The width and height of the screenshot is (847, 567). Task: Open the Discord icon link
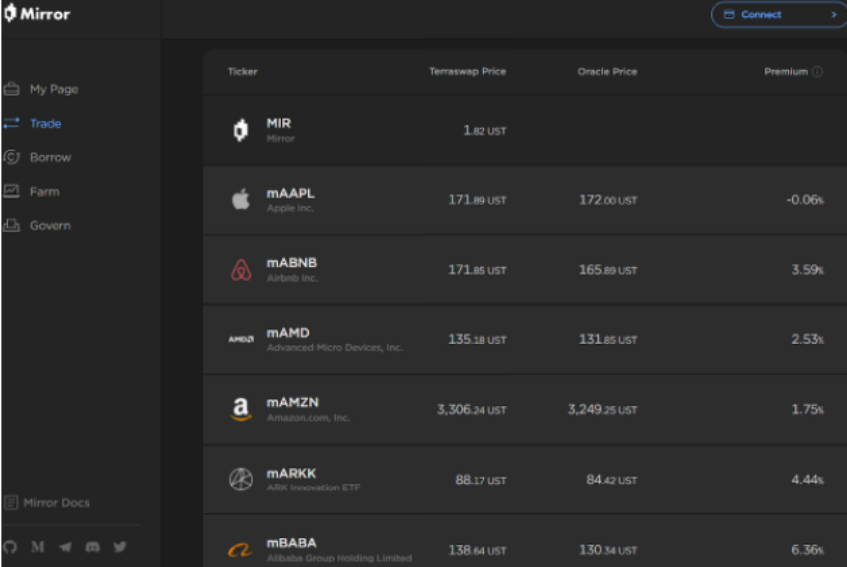(92, 547)
